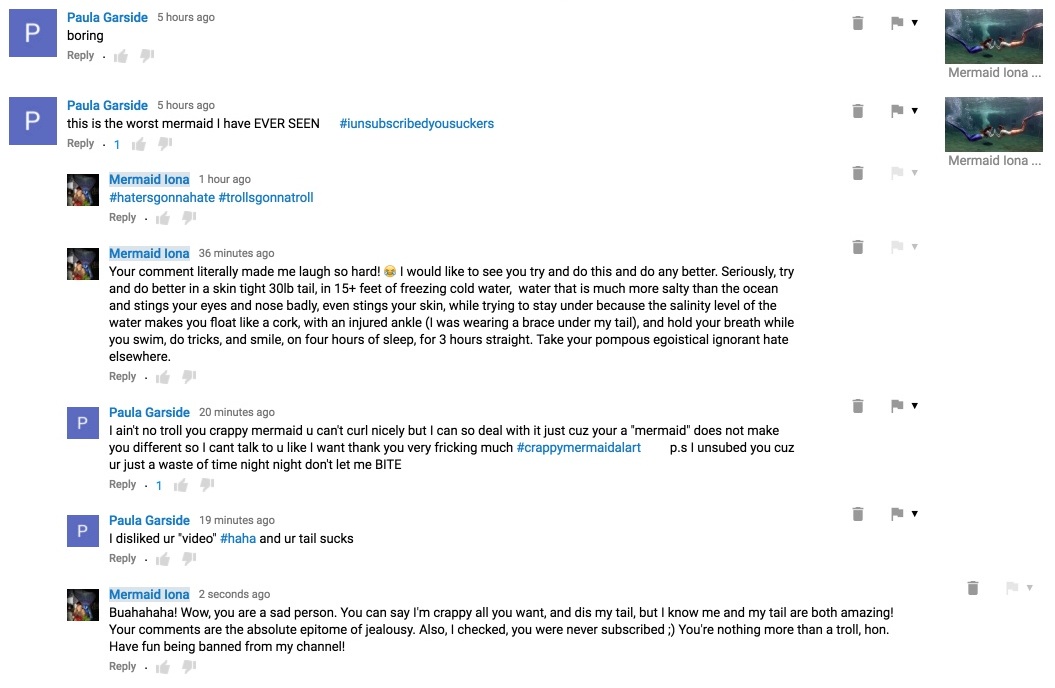Delete the #hatersgonnahate reply

(857, 173)
